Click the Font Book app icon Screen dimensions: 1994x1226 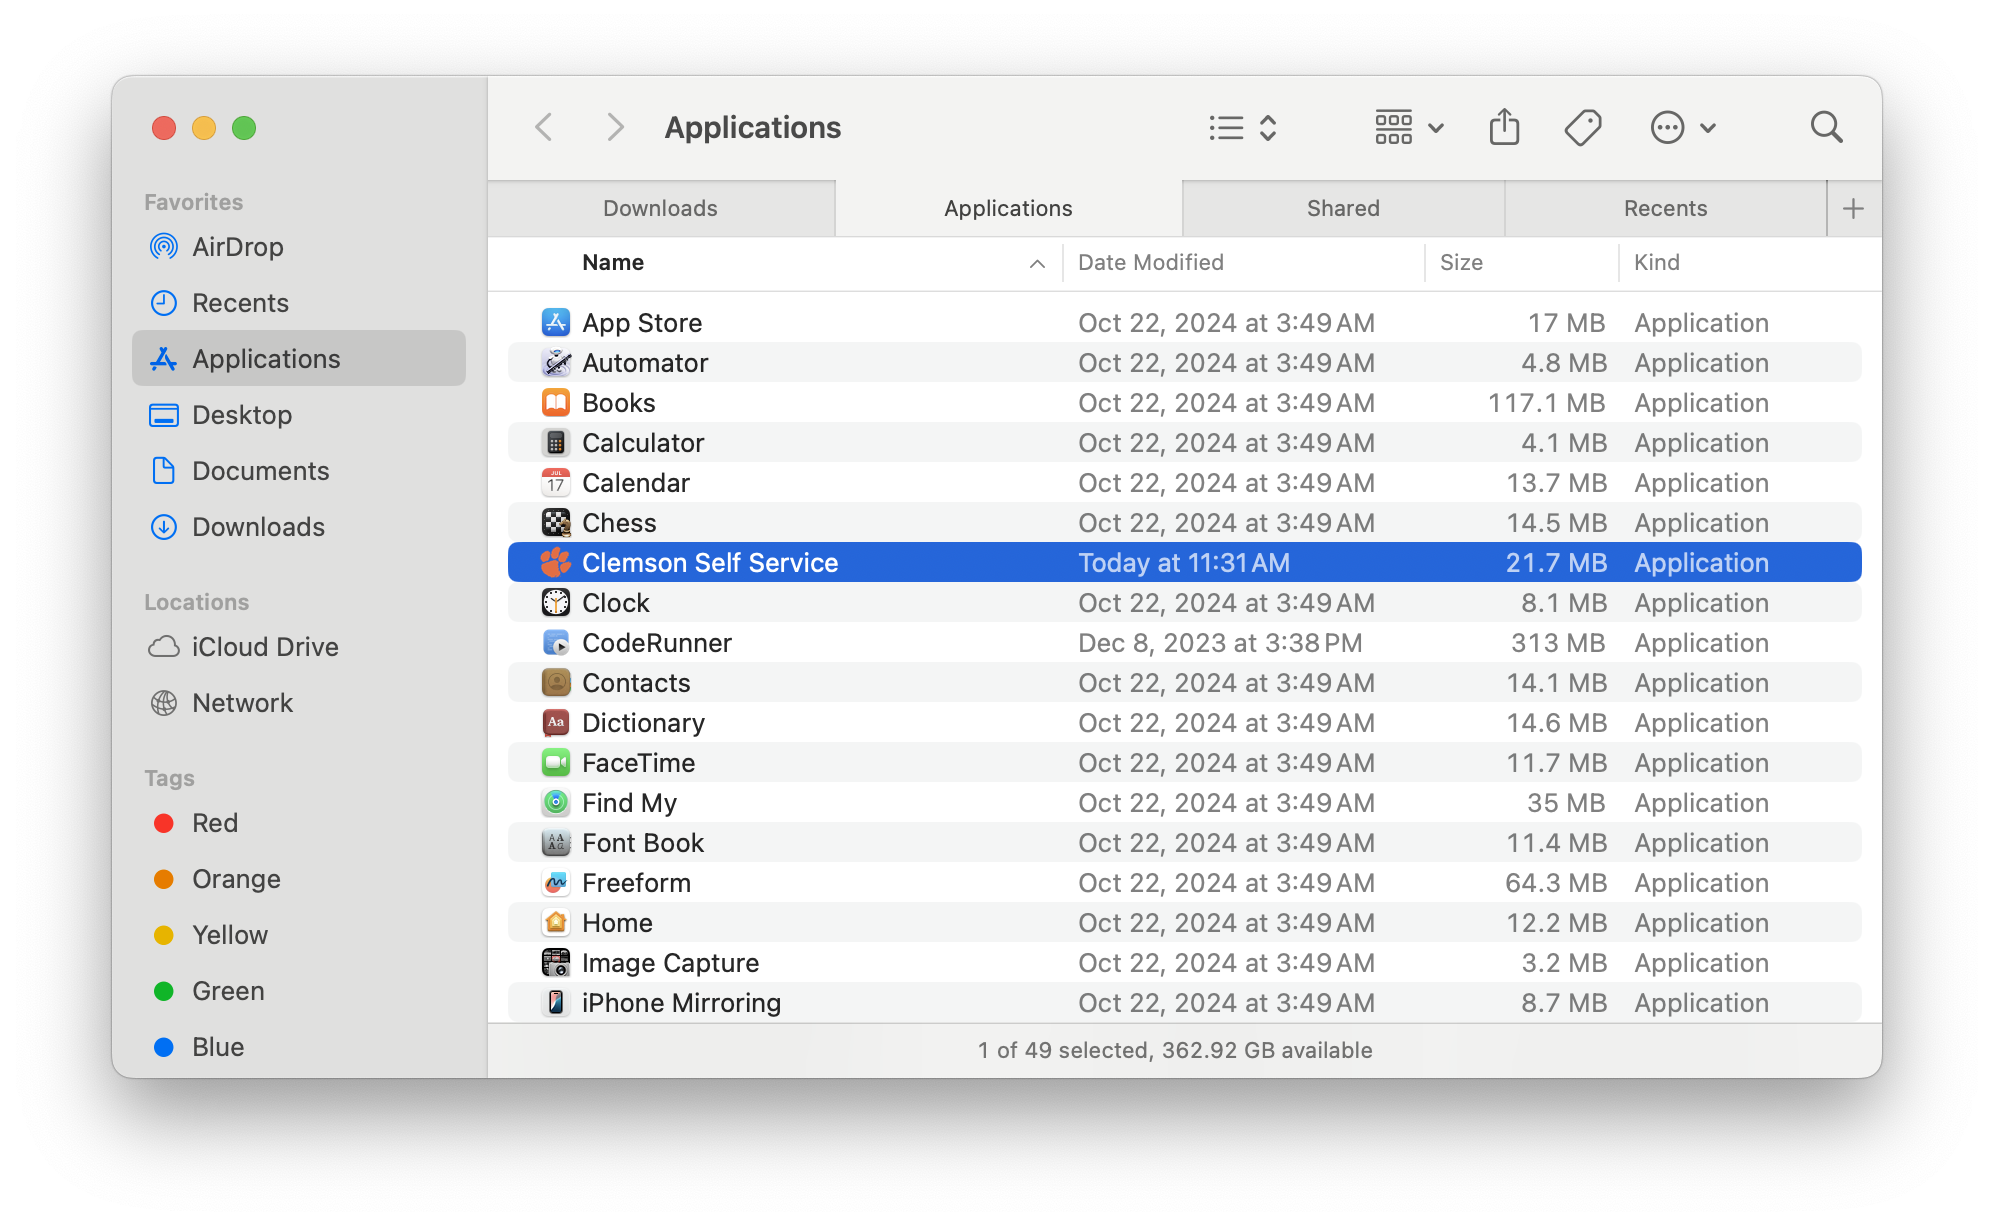coord(556,842)
